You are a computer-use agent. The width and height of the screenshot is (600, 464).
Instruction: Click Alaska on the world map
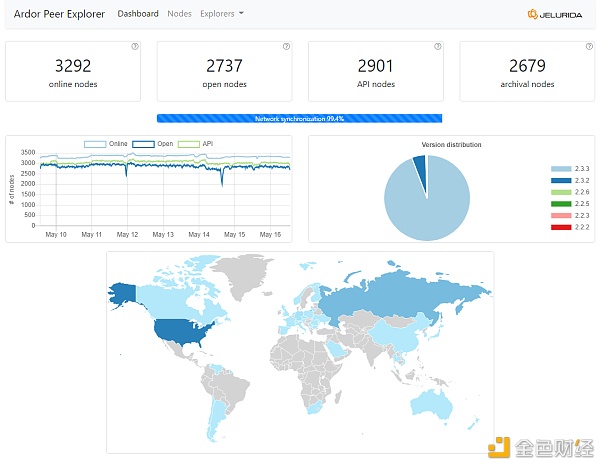click(123, 294)
